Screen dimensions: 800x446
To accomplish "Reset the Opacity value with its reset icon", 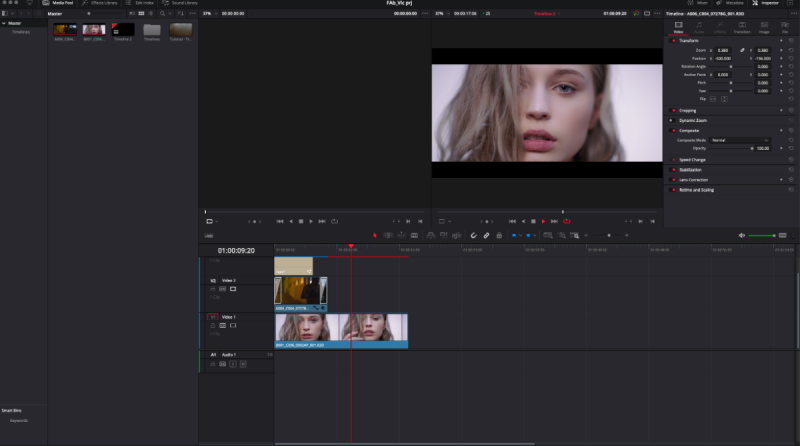I will pyautogui.click(x=791, y=148).
